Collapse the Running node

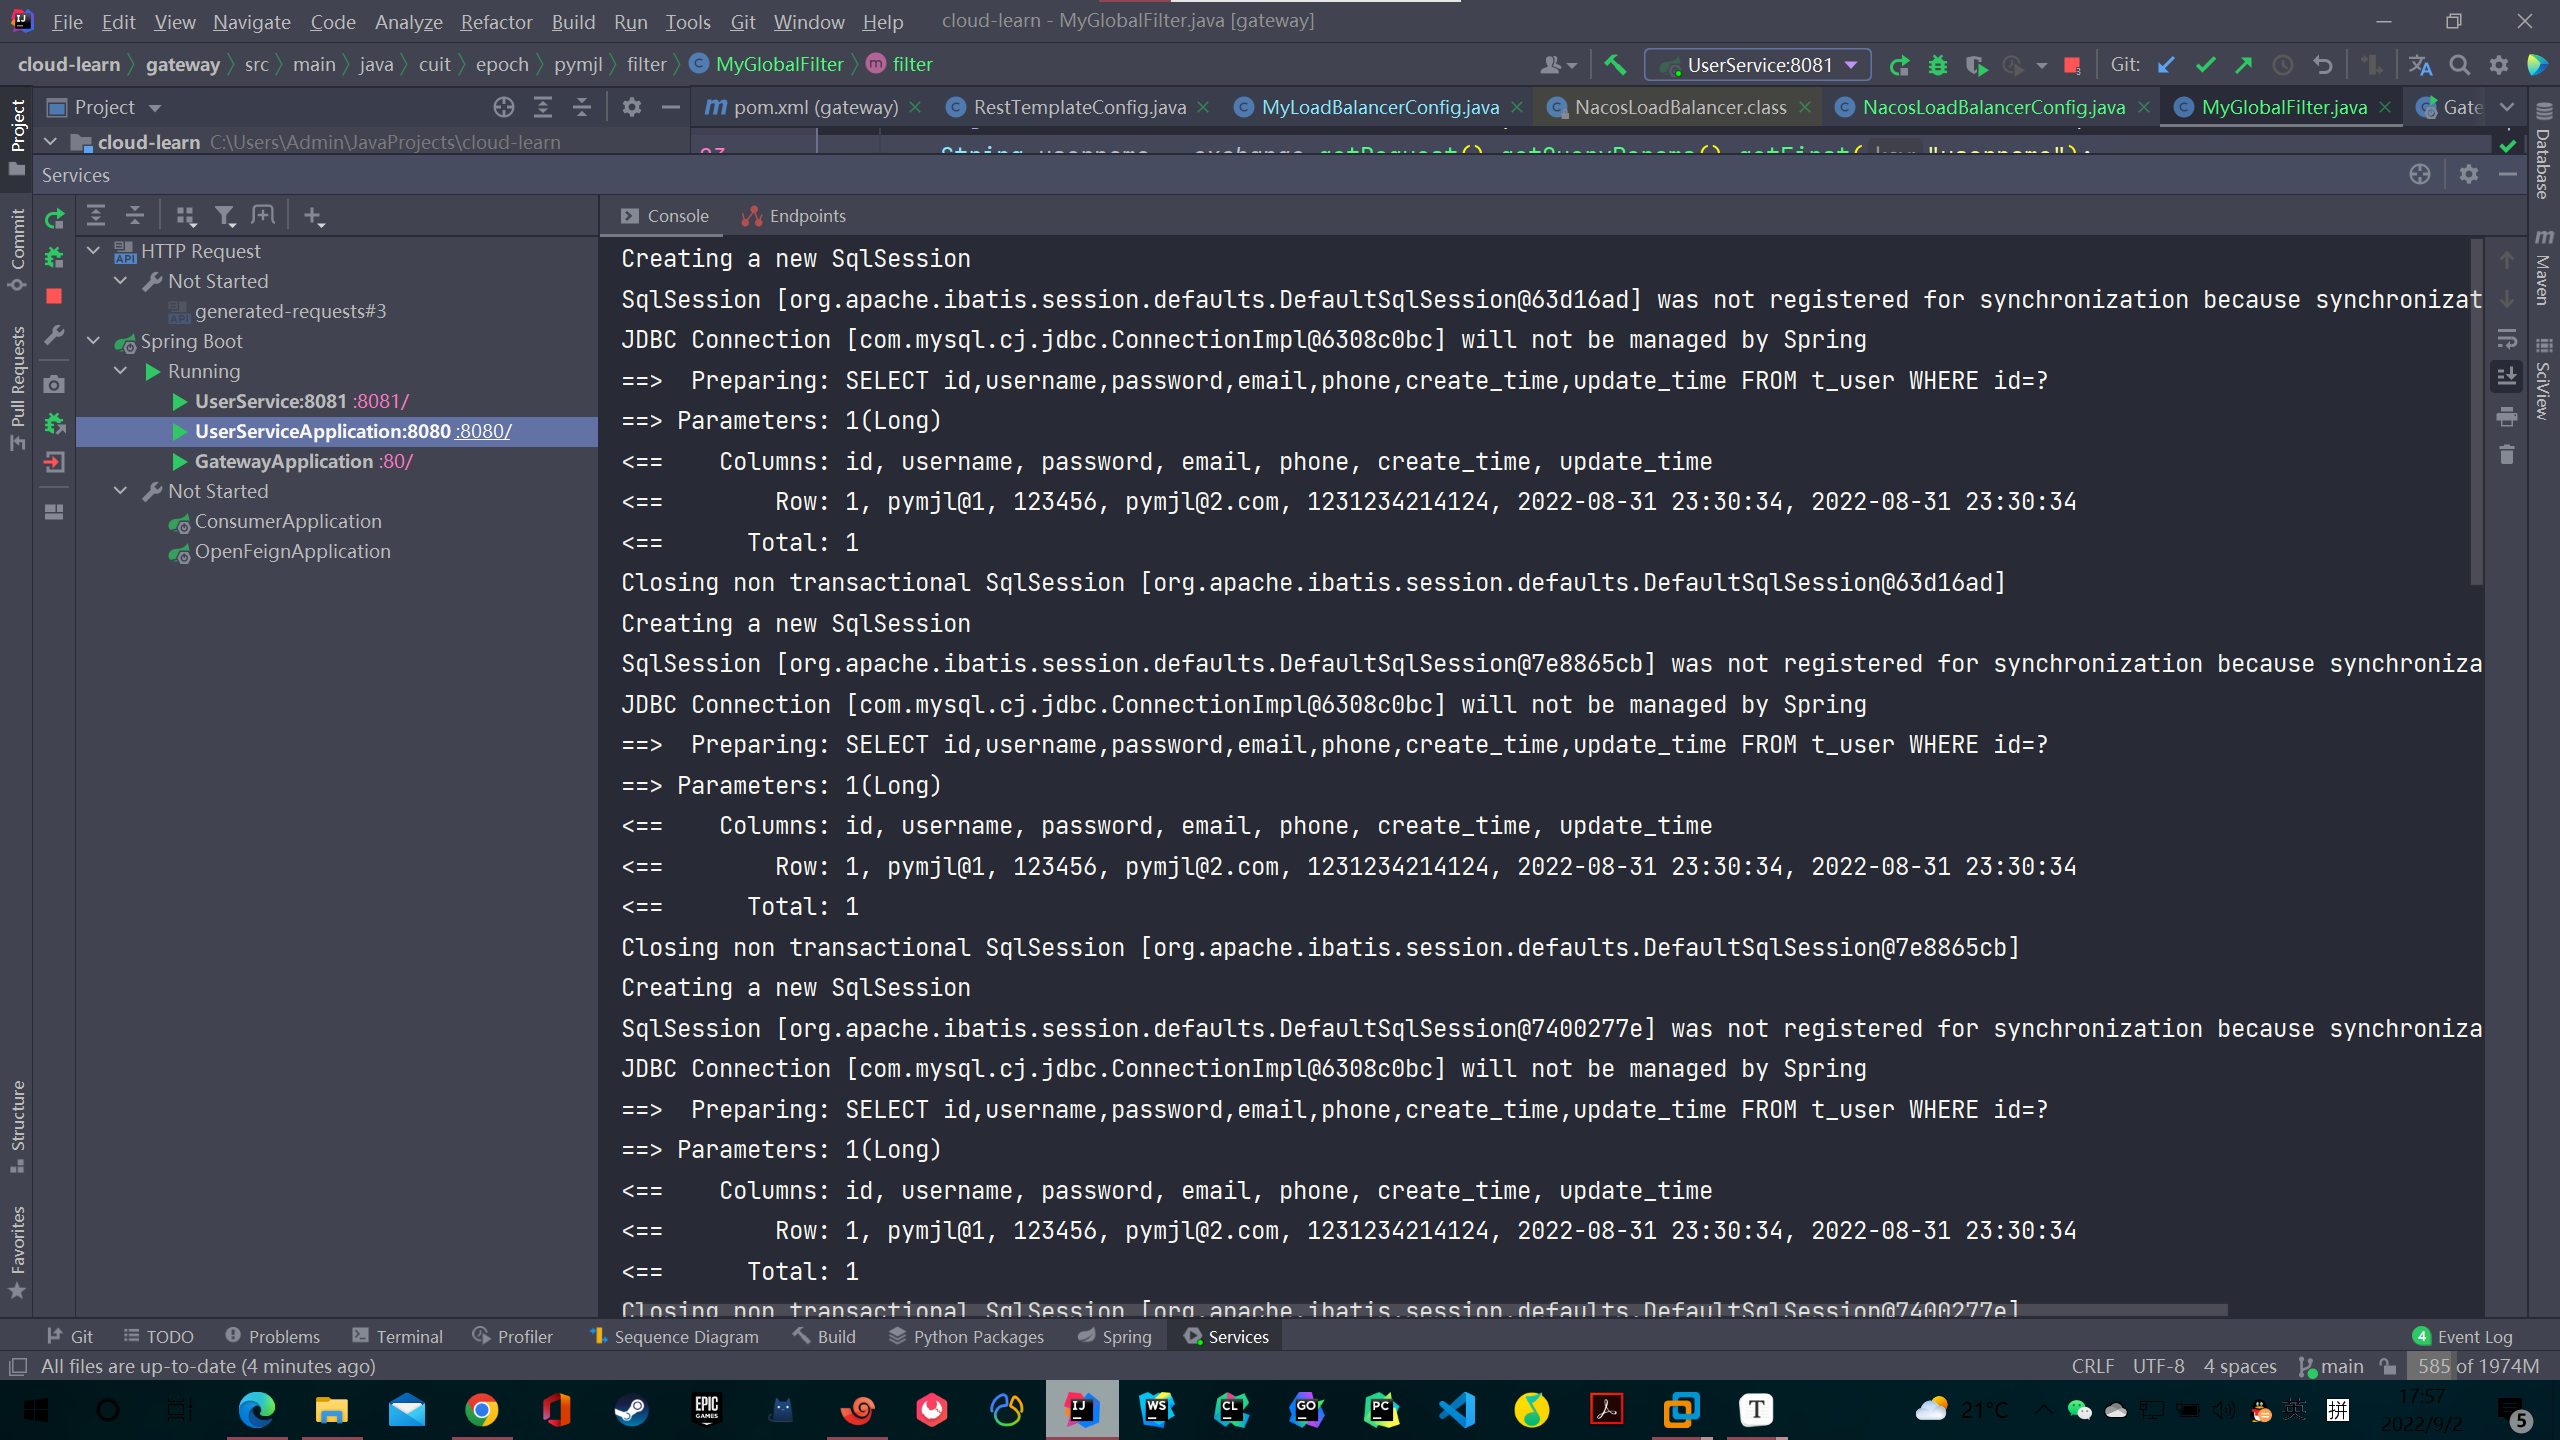121,371
